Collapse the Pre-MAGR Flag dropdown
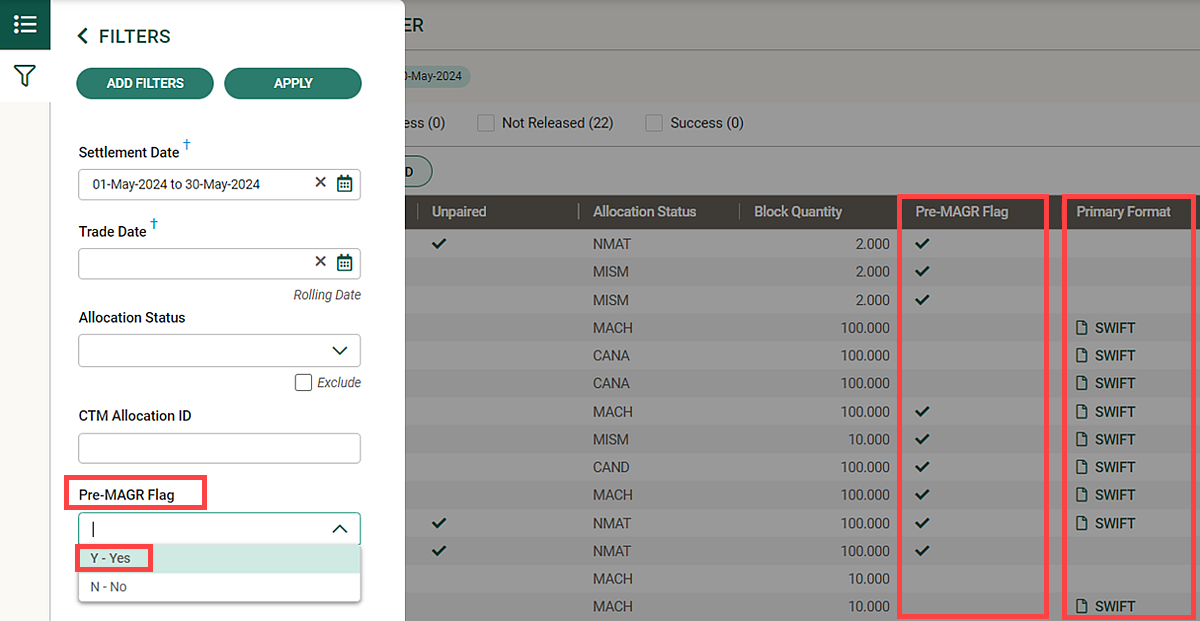Viewport: 1200px width, 621px height. [340, 528]
